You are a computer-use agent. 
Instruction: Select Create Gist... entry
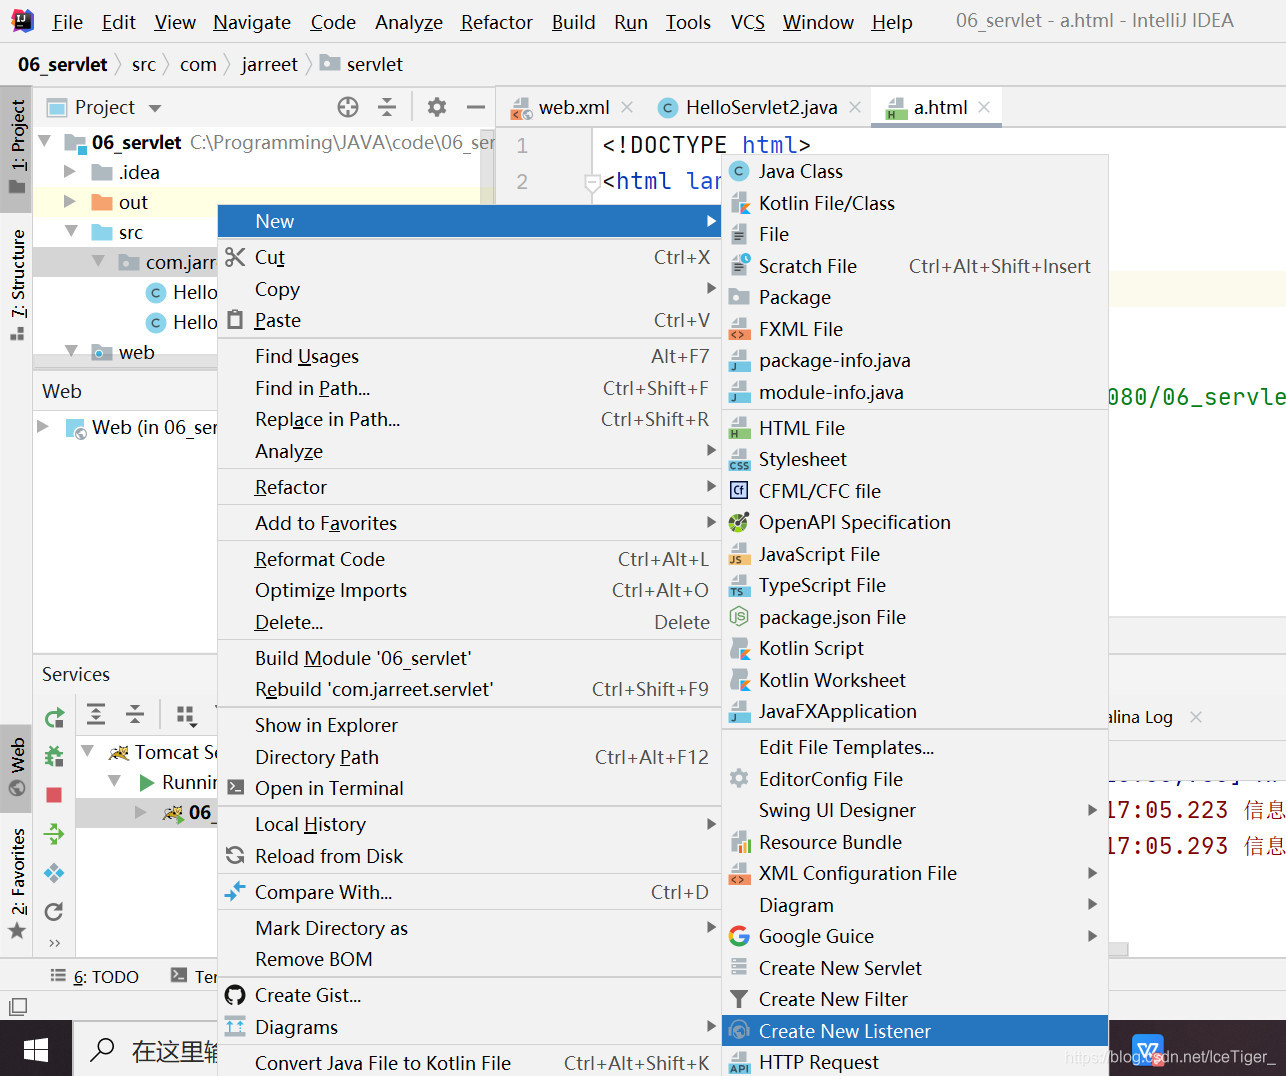[469, 995]
